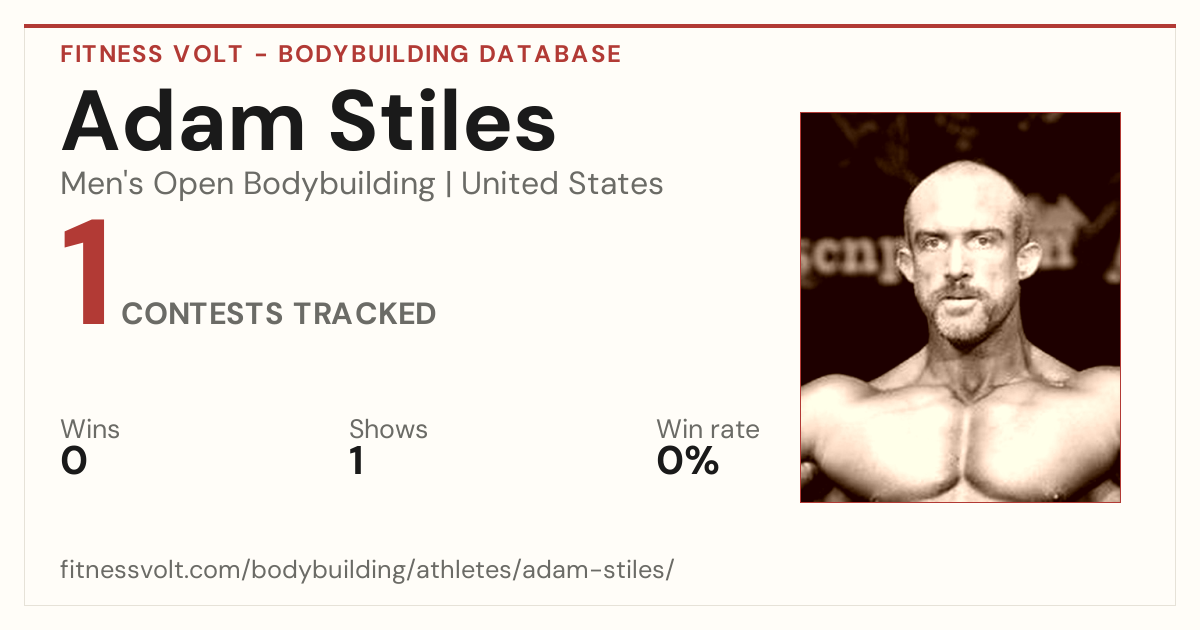Click the shows value 1

[x=356, y=462]
